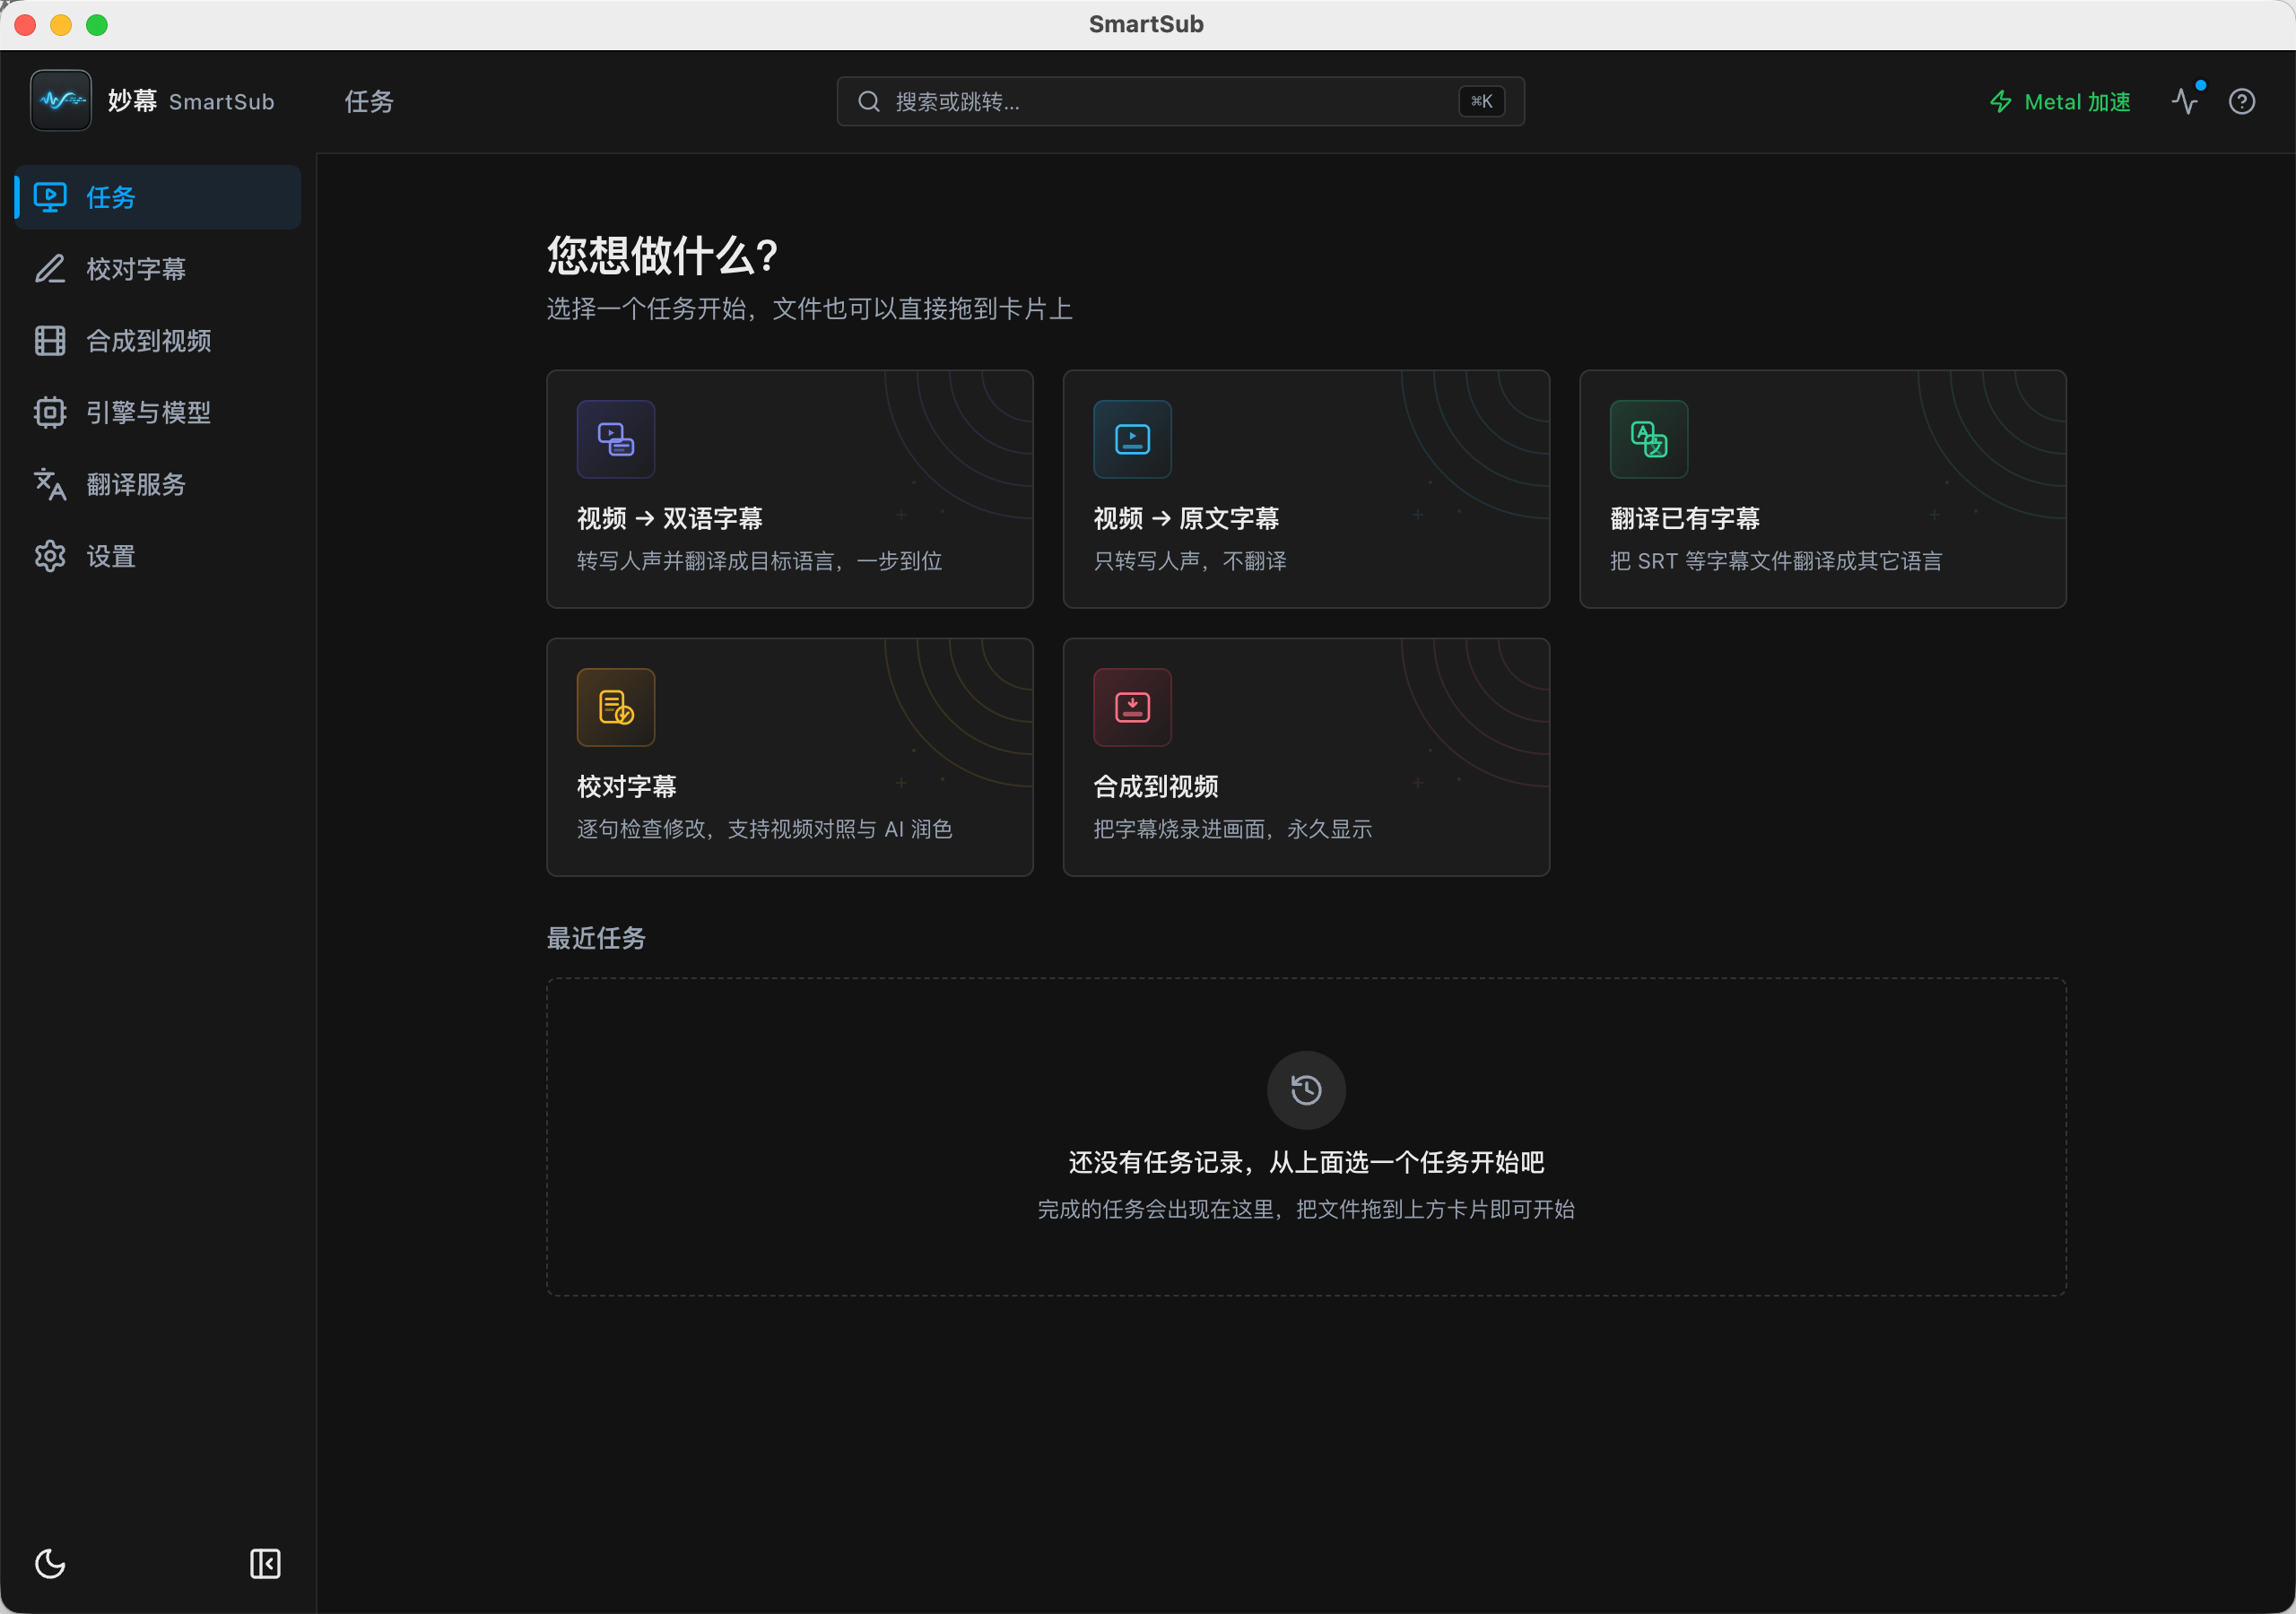
Task: Click the magnifier icon in search bar
Action: 869,101
